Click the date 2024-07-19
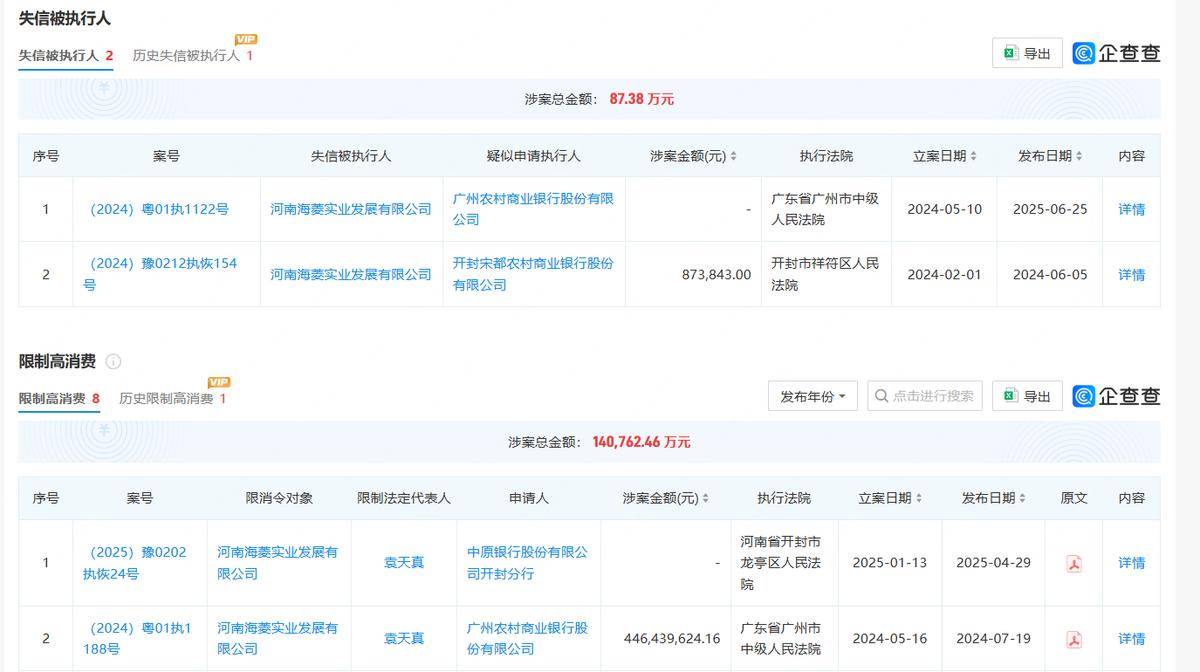The height and width of the screenshot is (672, 1200). click(x=993, y=639)
